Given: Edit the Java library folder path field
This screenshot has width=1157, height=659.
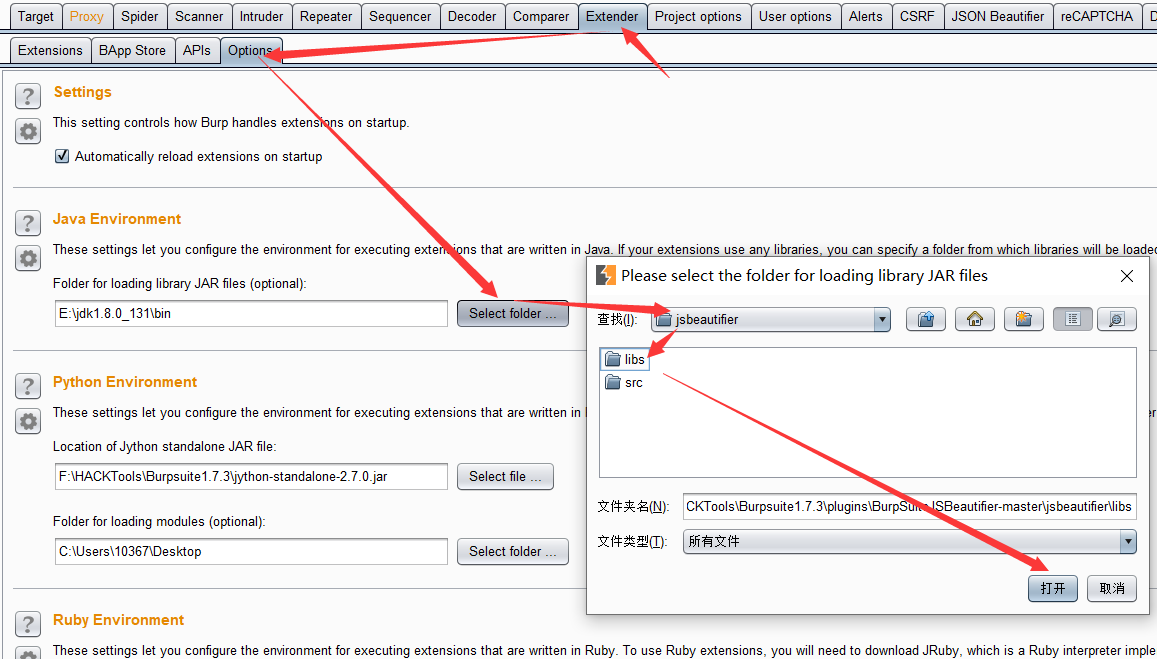Looking at the screenshot, I should pos(251,314).
